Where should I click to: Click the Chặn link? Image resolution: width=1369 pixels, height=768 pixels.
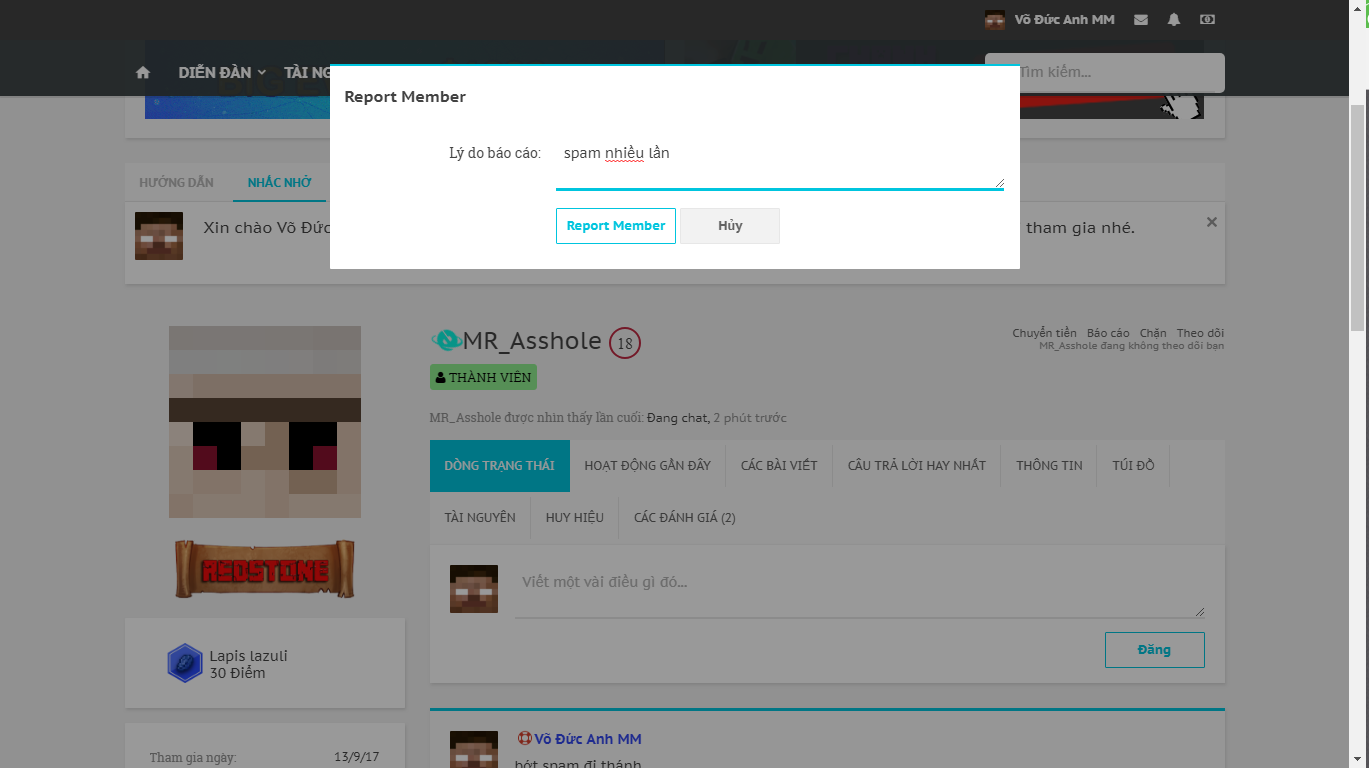click(x=1153, y=333)
